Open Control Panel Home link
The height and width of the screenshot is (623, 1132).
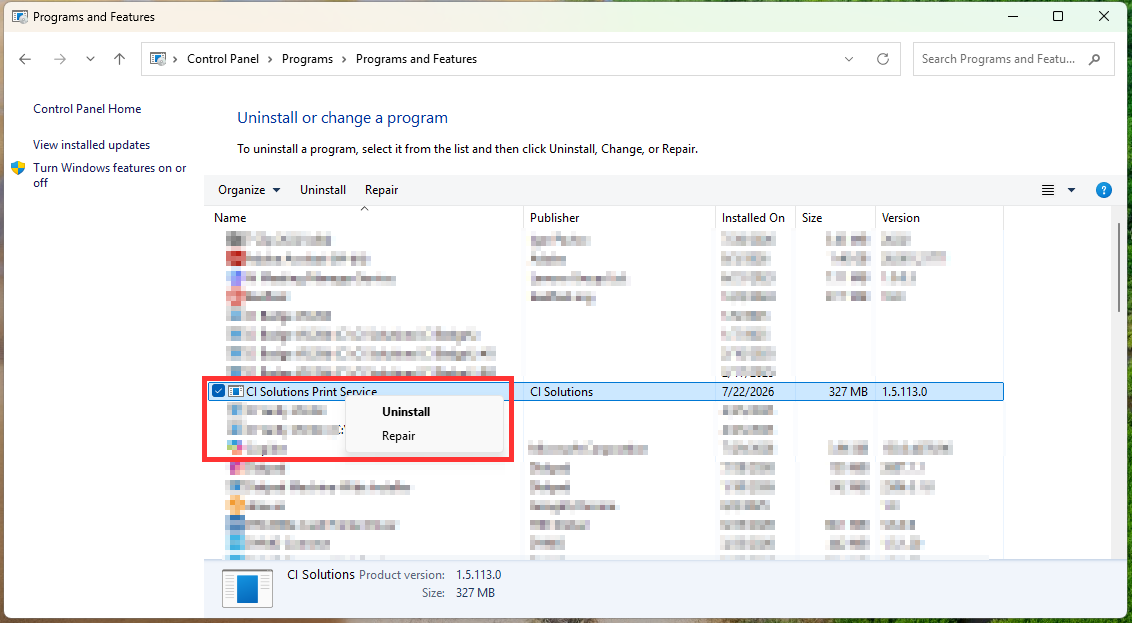pos(87,109)
